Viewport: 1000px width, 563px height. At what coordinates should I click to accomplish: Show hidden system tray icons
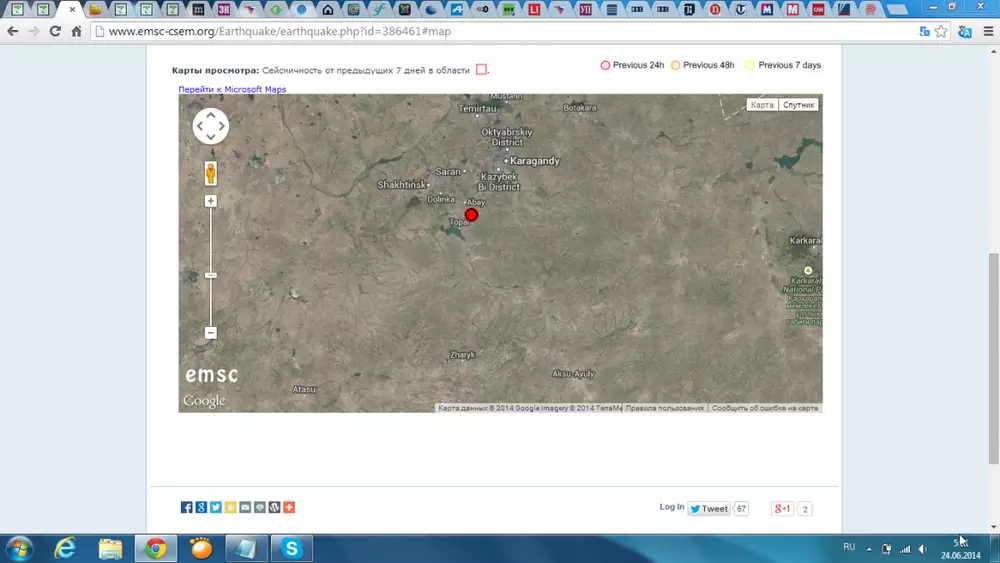[869, 549]
